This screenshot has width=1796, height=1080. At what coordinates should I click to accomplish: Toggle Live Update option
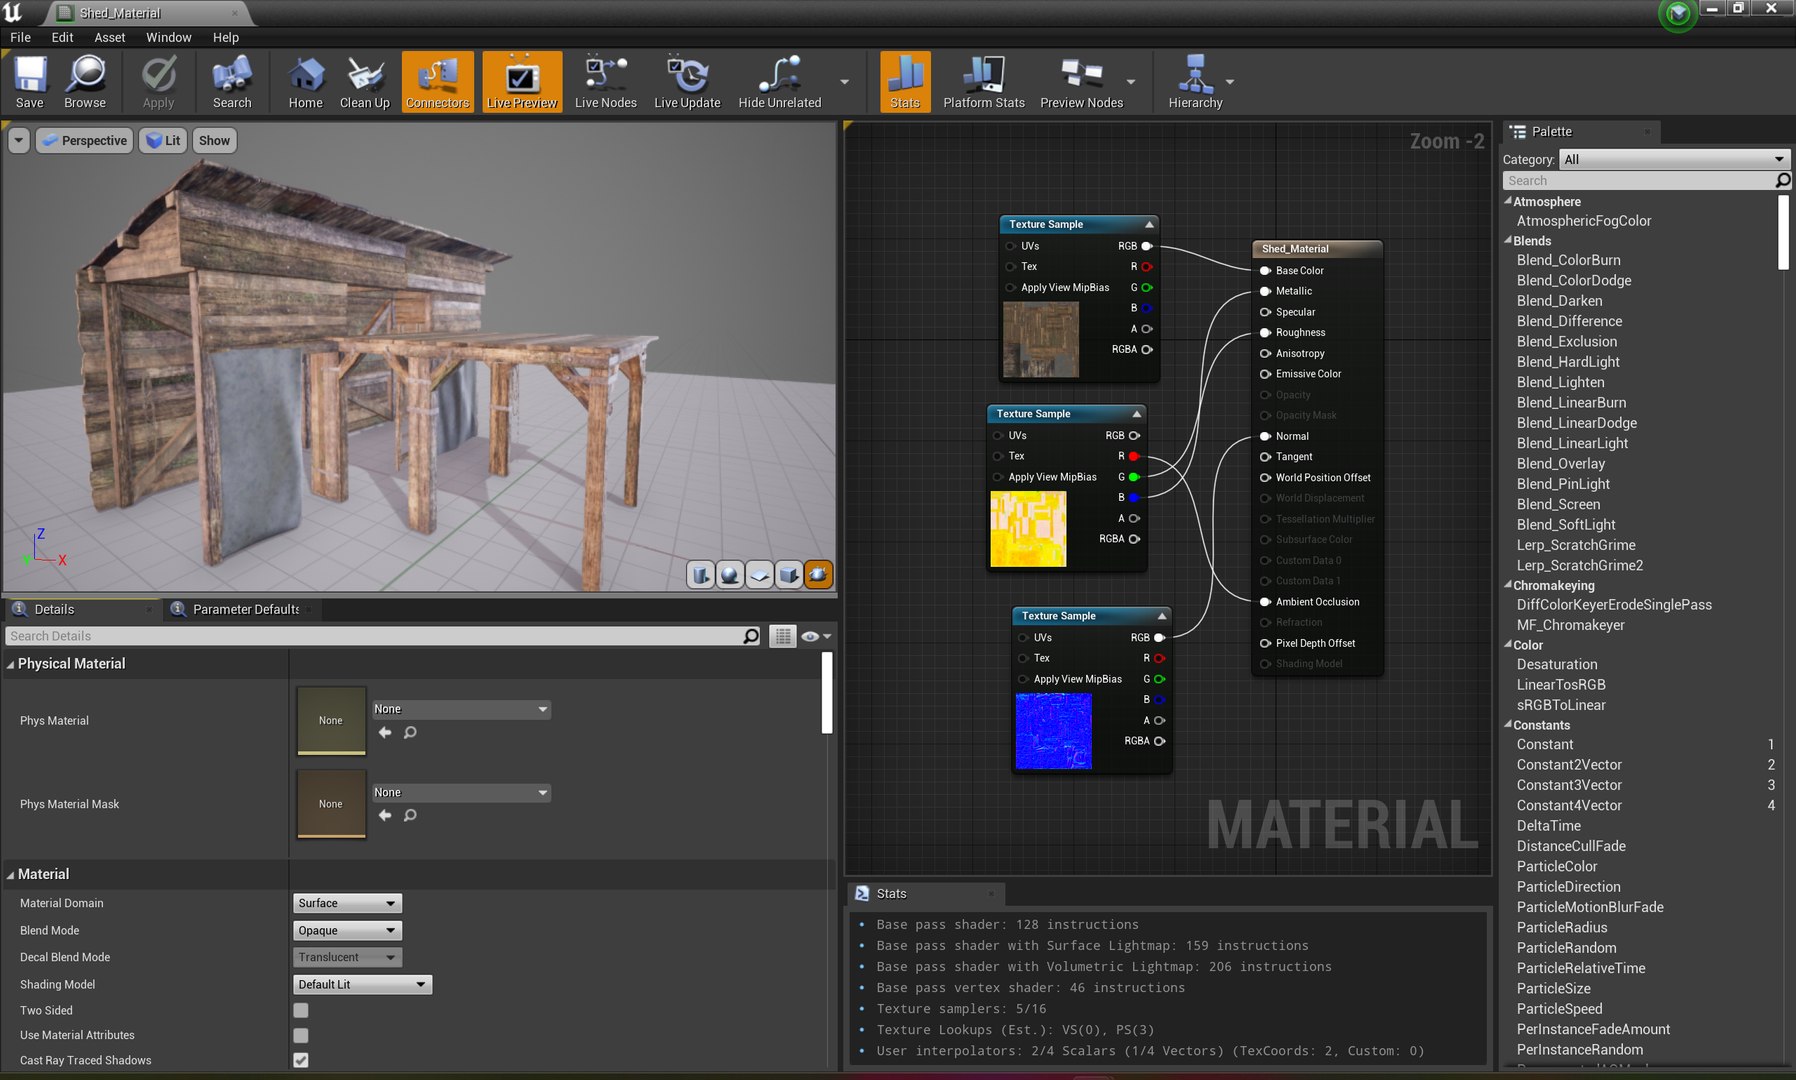(687, 82)
